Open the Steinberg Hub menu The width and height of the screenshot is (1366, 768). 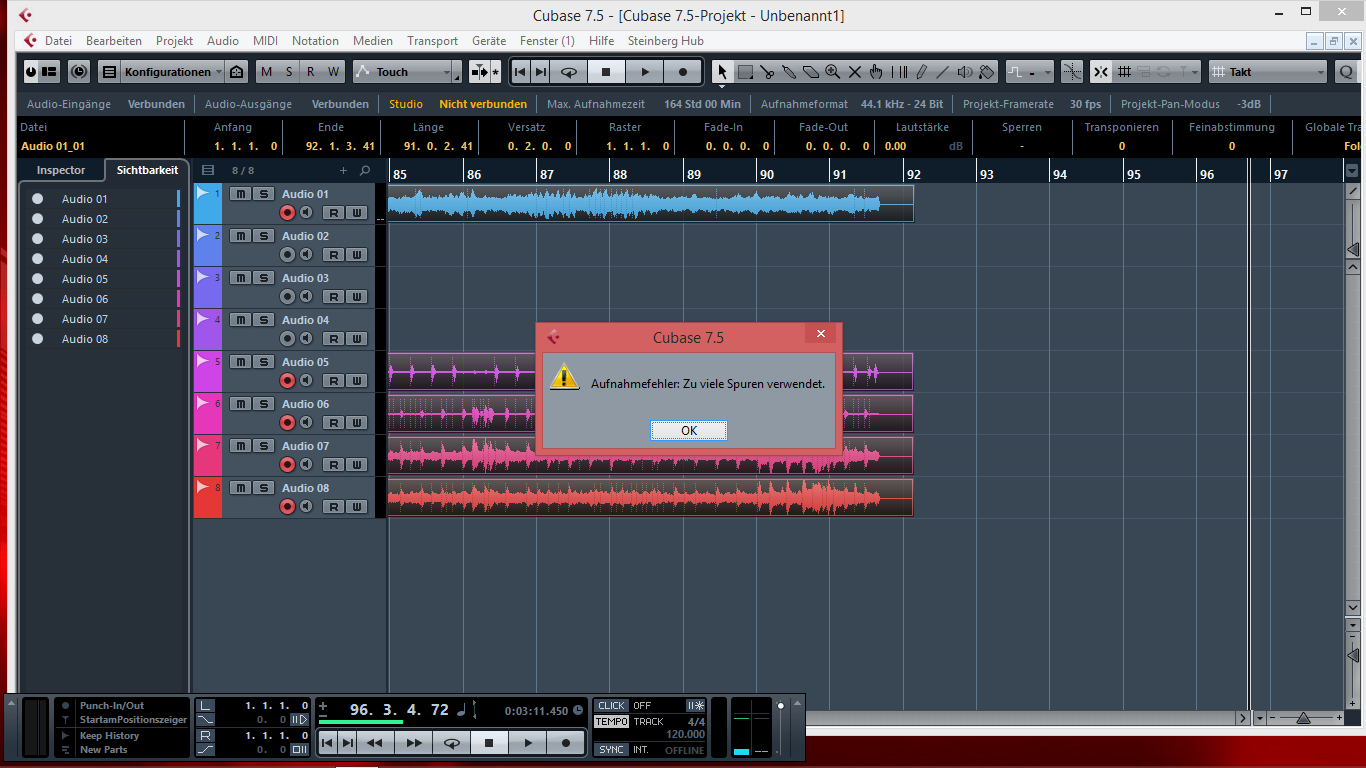pyautogui.click(x=665, y=41)
